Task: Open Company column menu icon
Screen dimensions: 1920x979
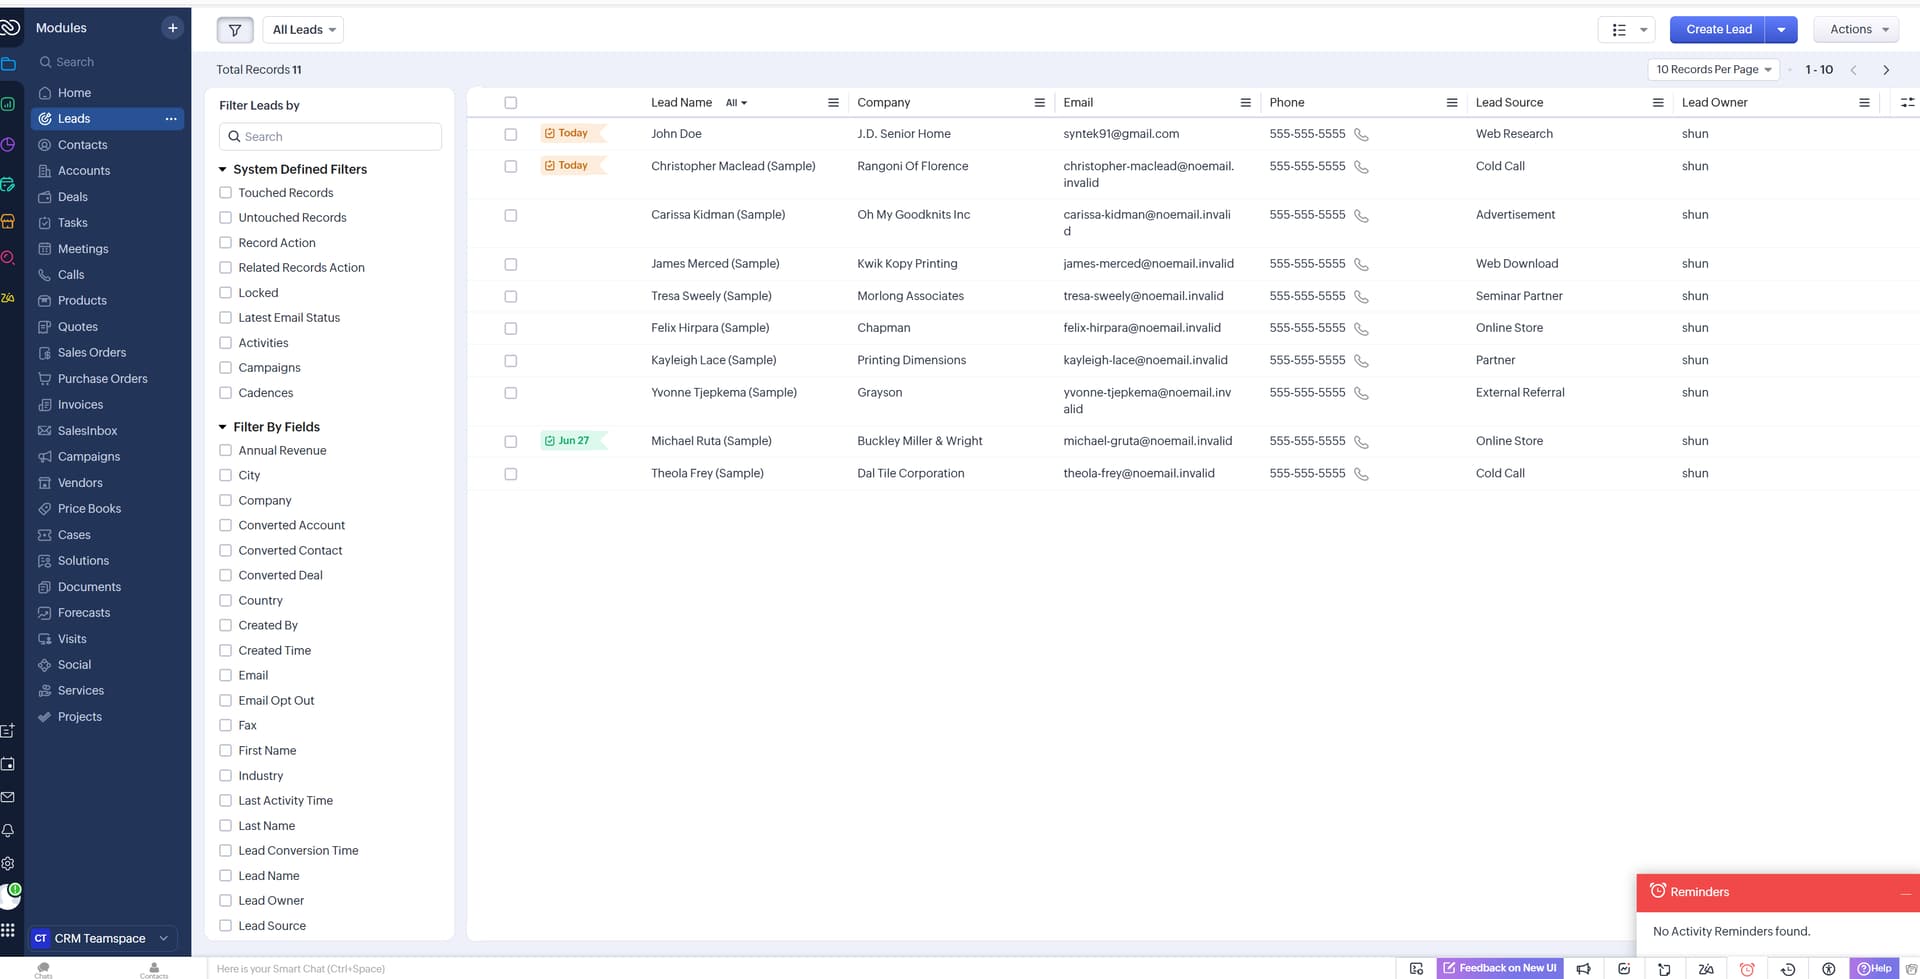Action: click(x=1039, y=103)
